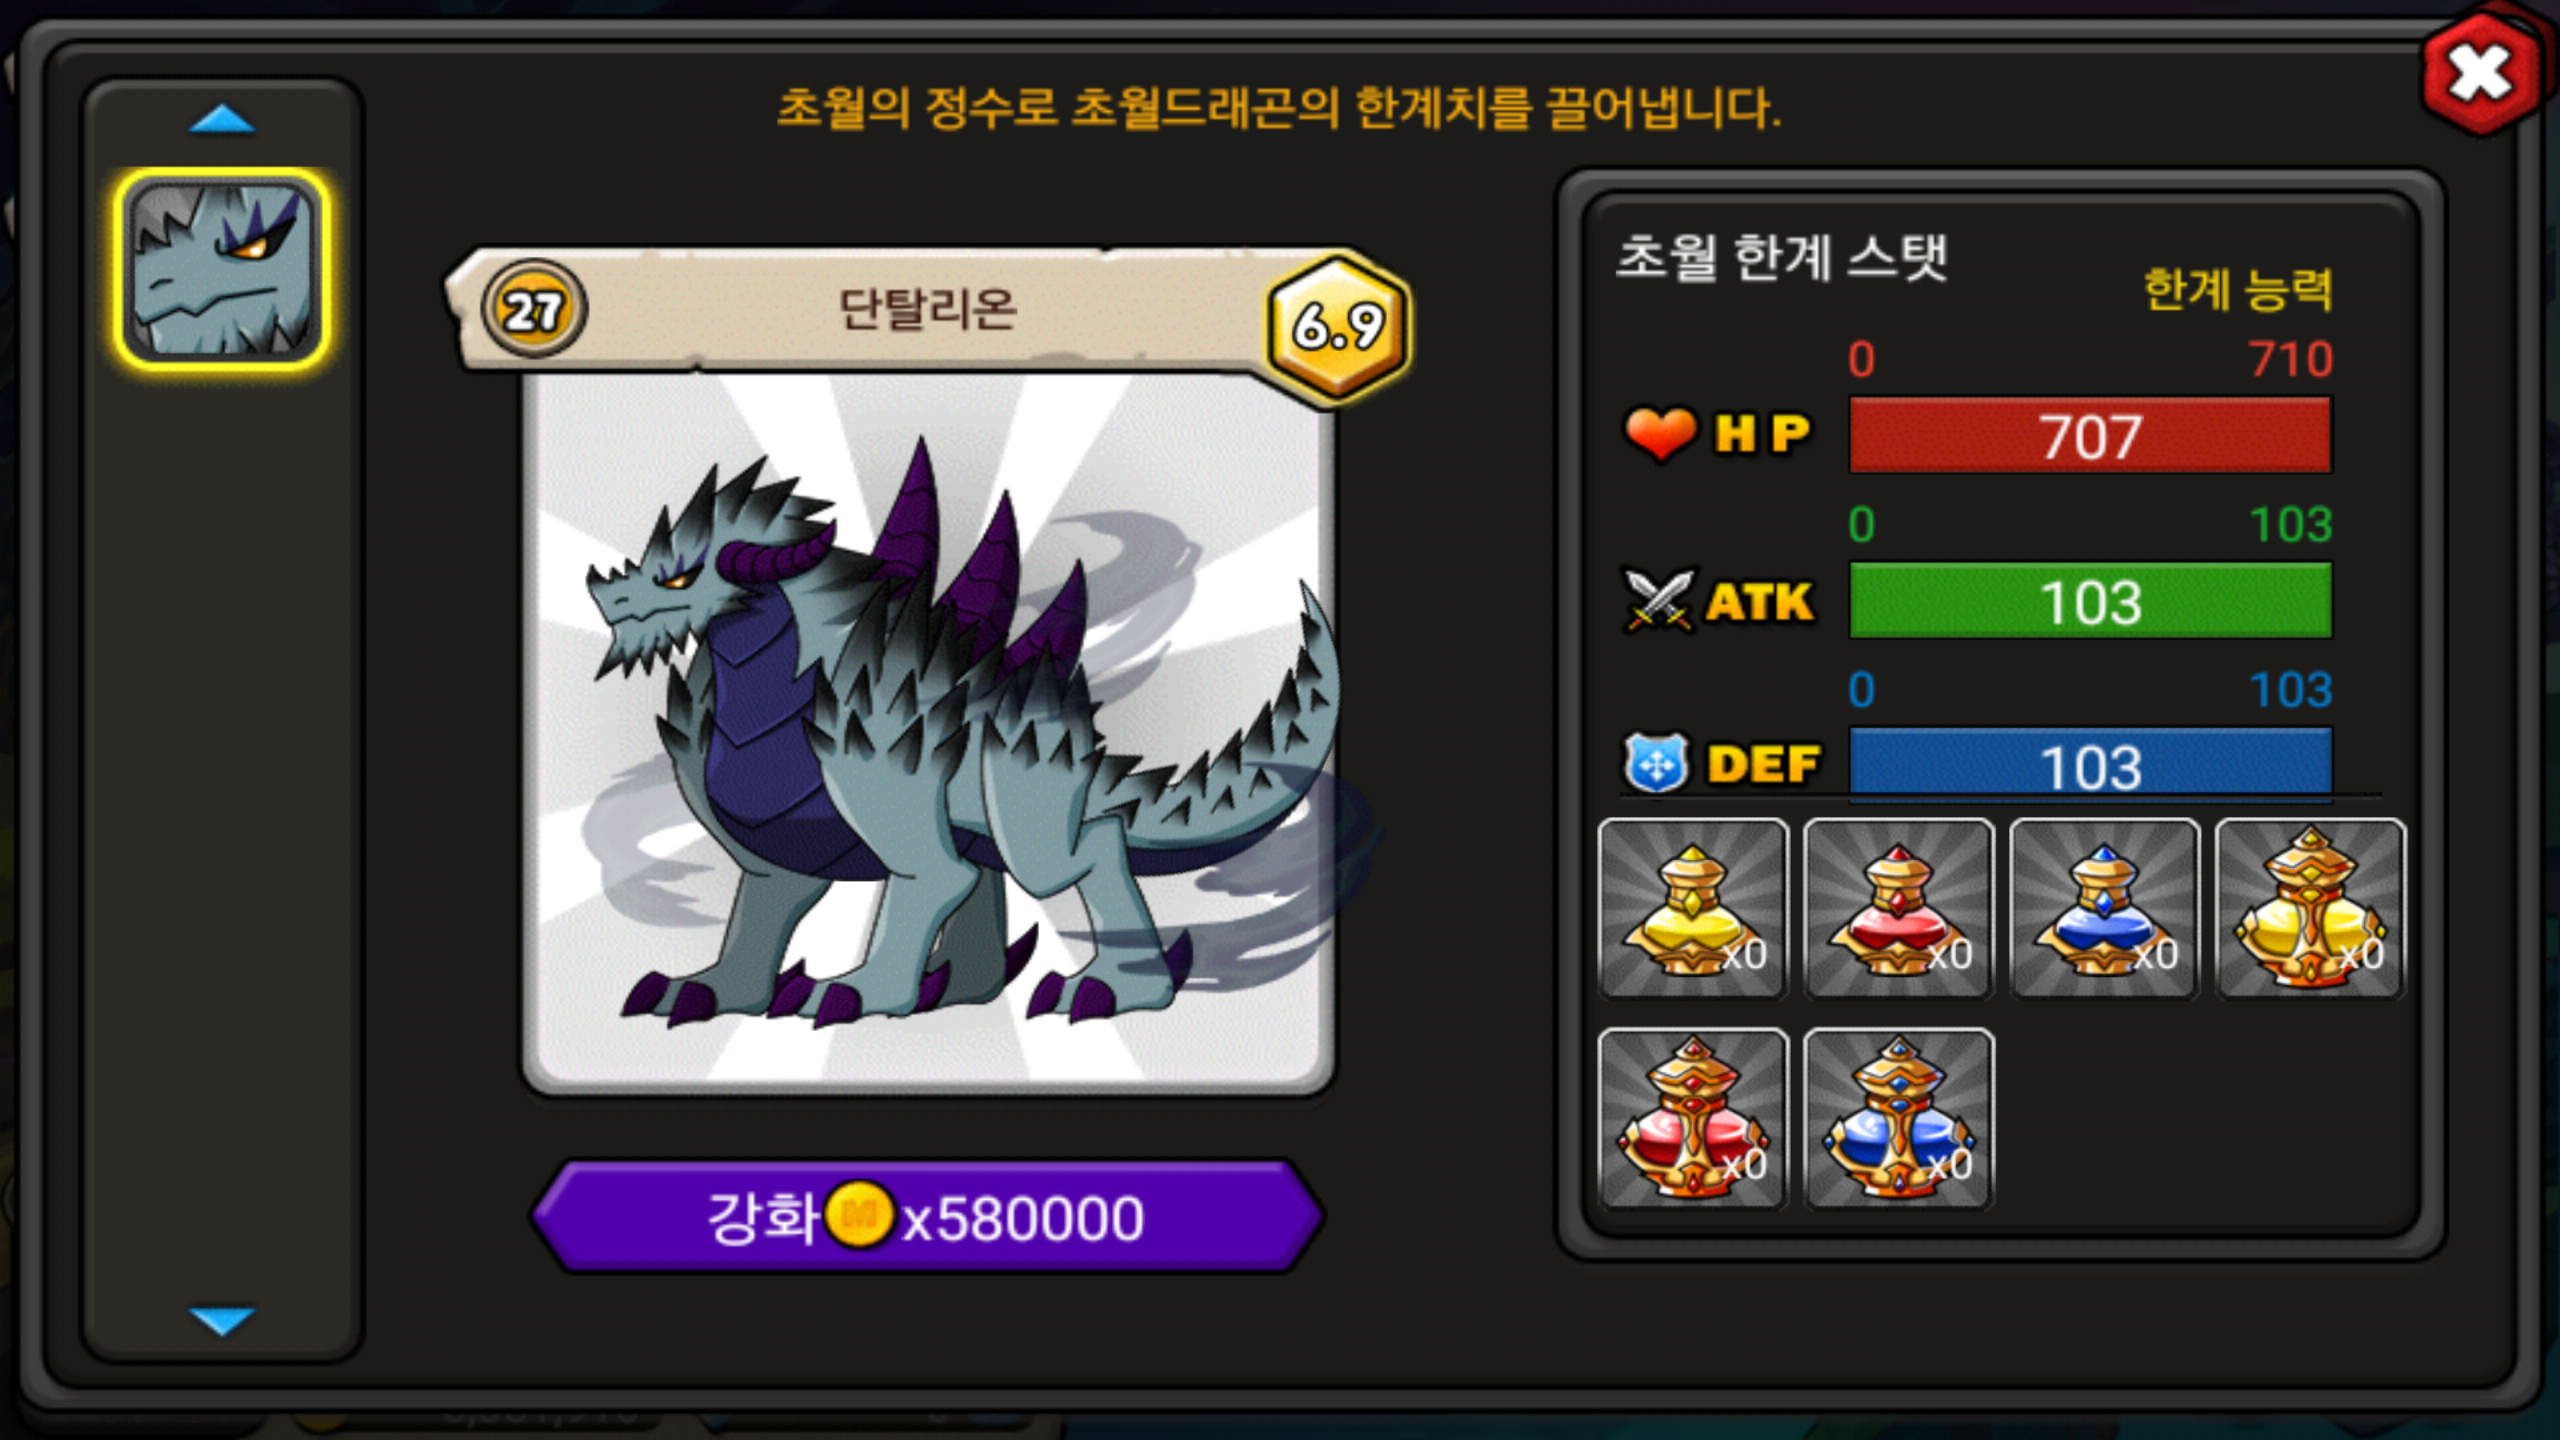Select the 단탈리온 dragon thumbnail
2560x1440 pixels.
(x=222, y=270)
